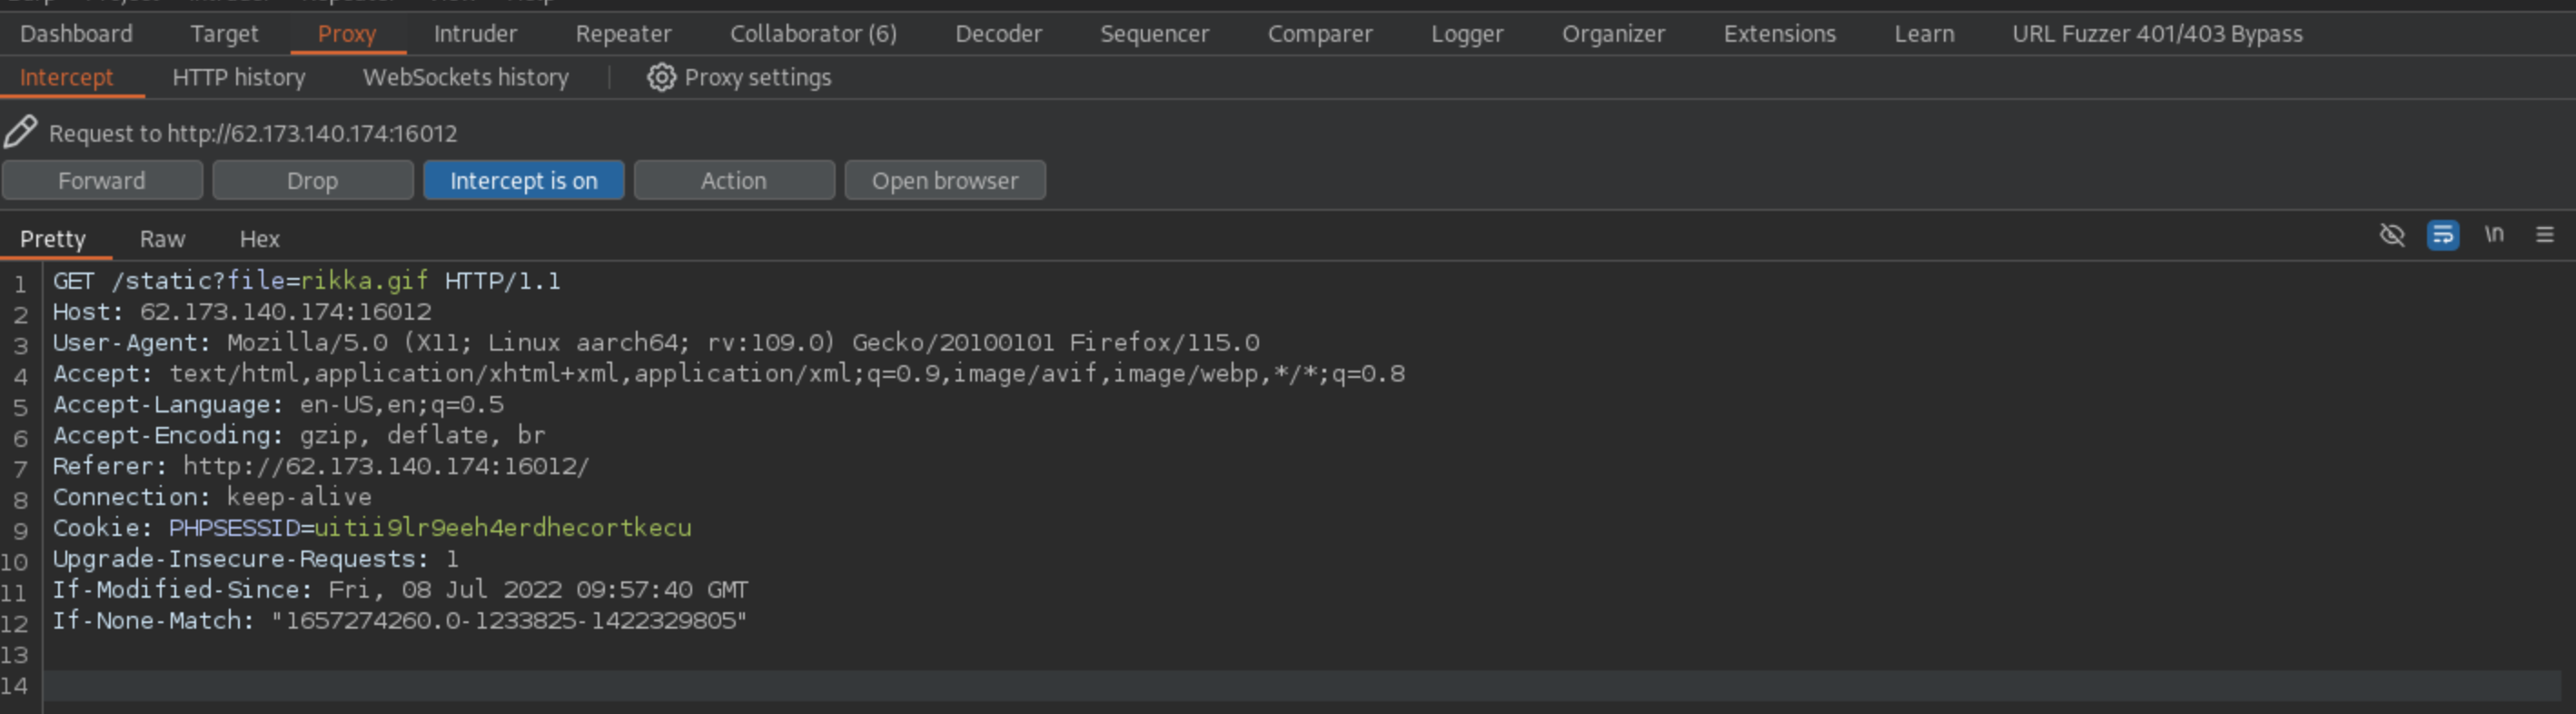This screenshot has height=714, width=2576.
Task: Open the editor hamburger options menu
Action: click(x=2545, y=235)
